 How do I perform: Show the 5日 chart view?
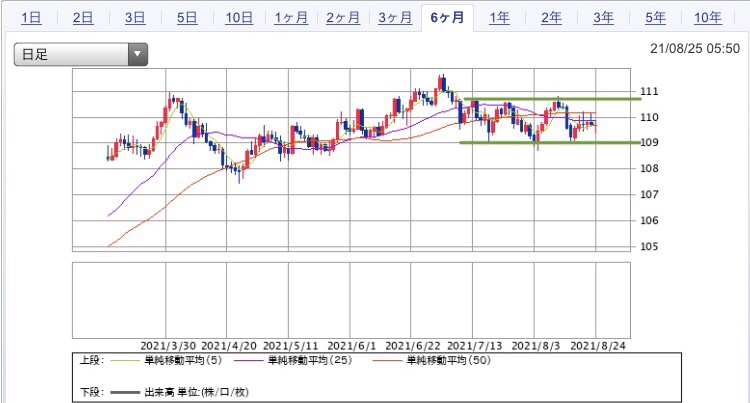tap(187, 18)
